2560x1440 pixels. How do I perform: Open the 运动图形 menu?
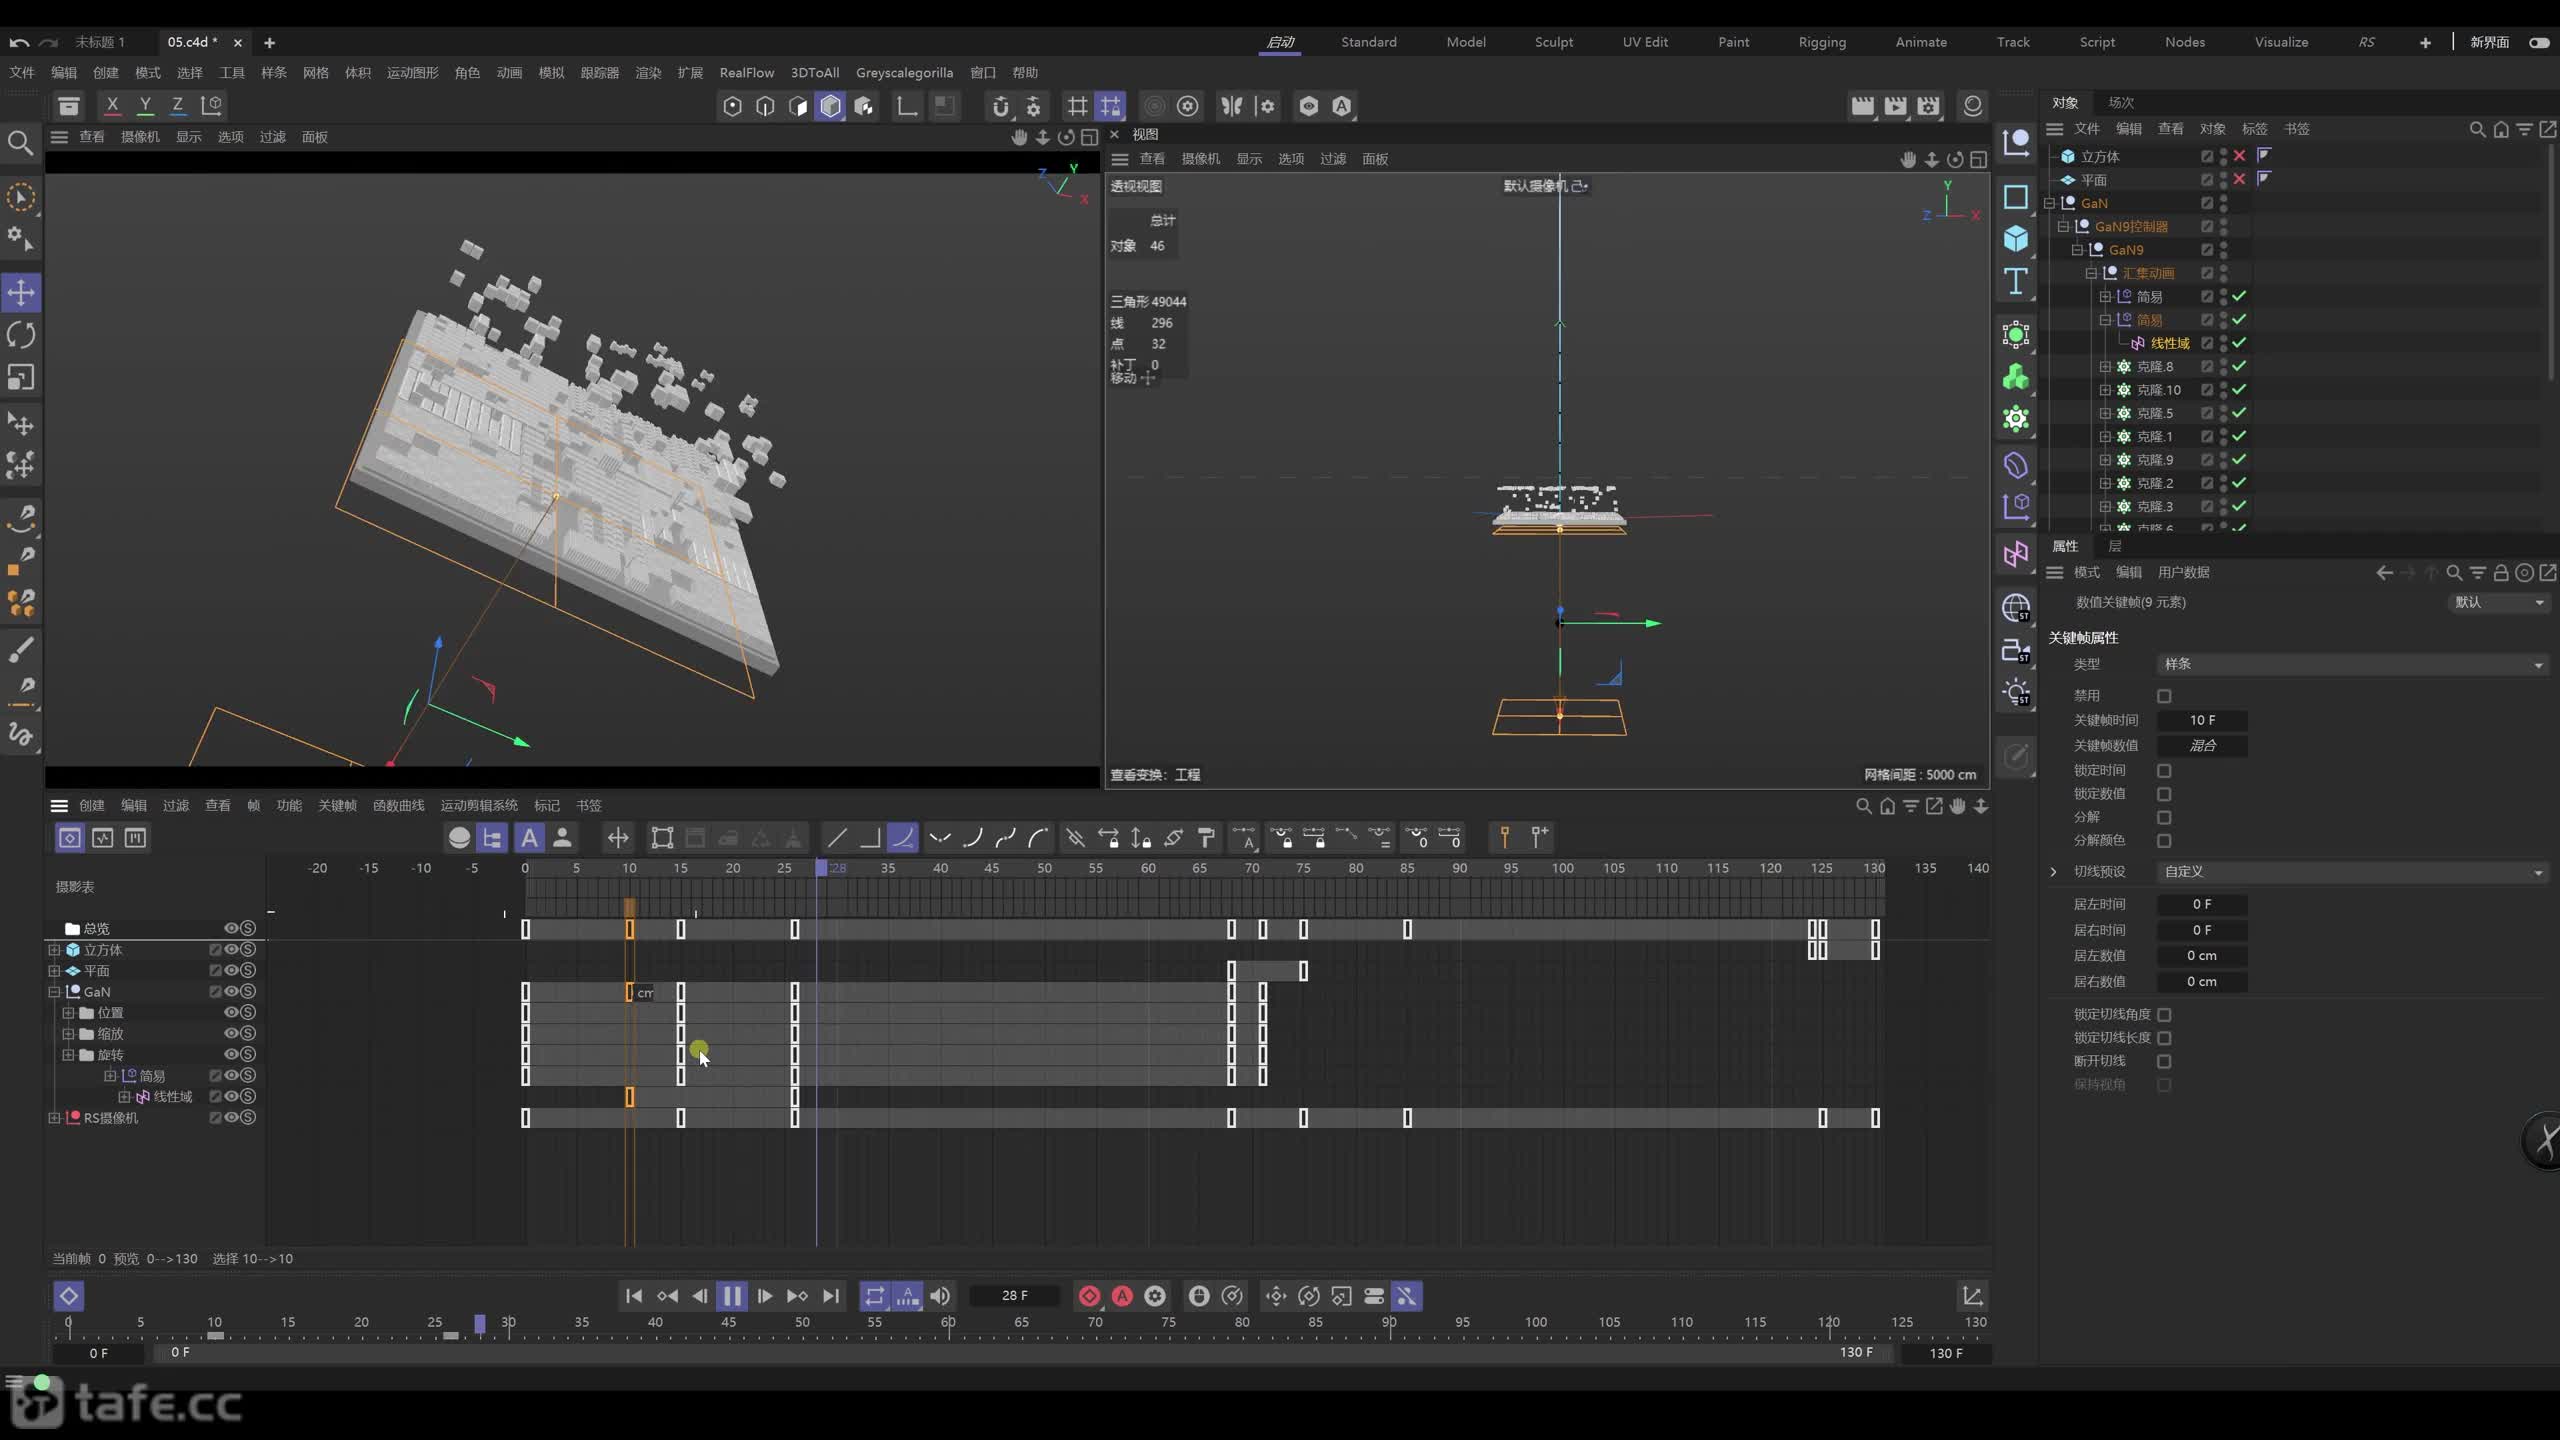pos(412,73)
